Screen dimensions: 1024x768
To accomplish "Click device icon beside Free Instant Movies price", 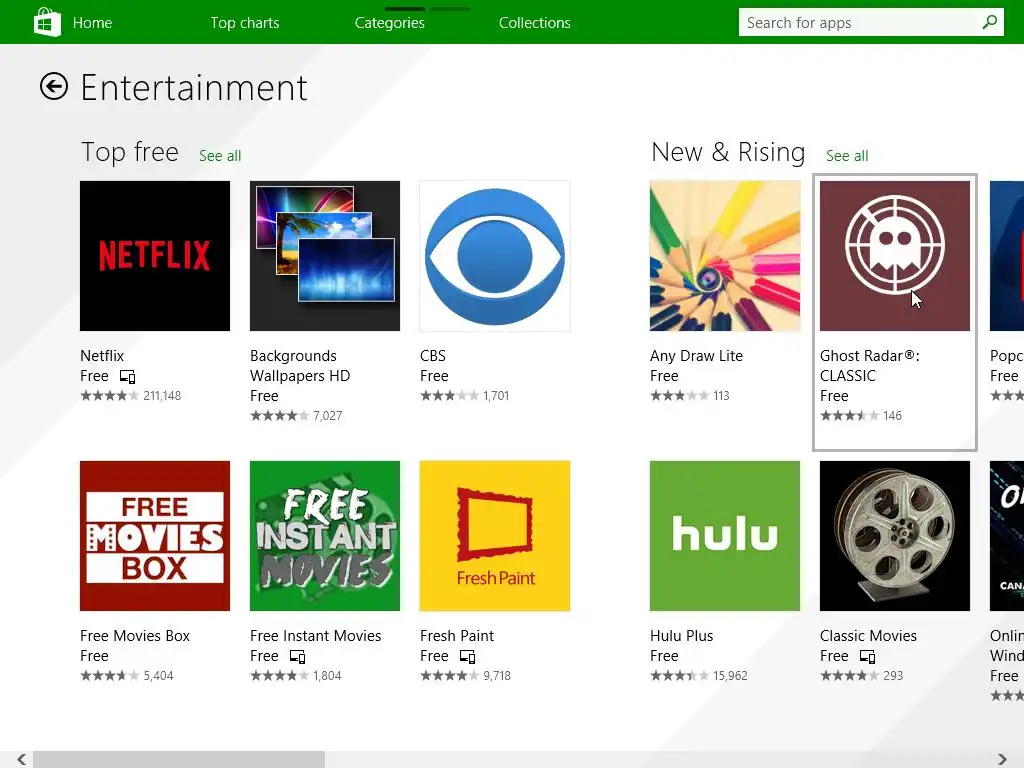I will click(297, 656).
